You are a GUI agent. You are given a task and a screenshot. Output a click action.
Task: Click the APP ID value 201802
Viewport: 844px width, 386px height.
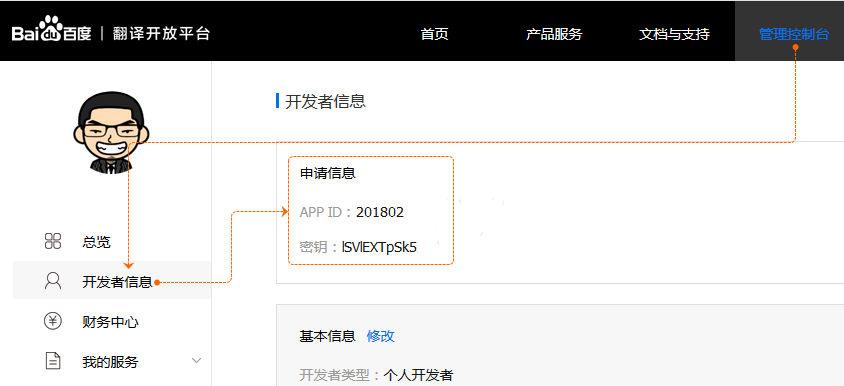click(x=380, y=212)
